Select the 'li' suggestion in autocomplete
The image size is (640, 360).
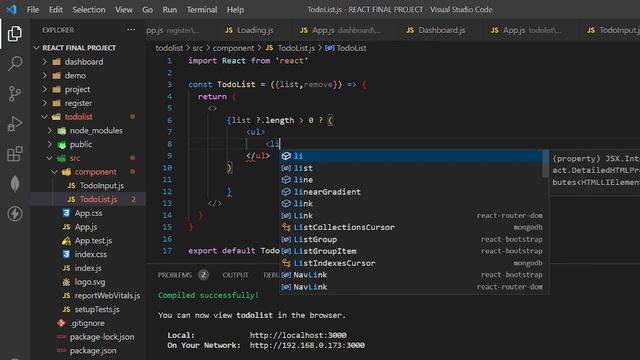(411, 156)
